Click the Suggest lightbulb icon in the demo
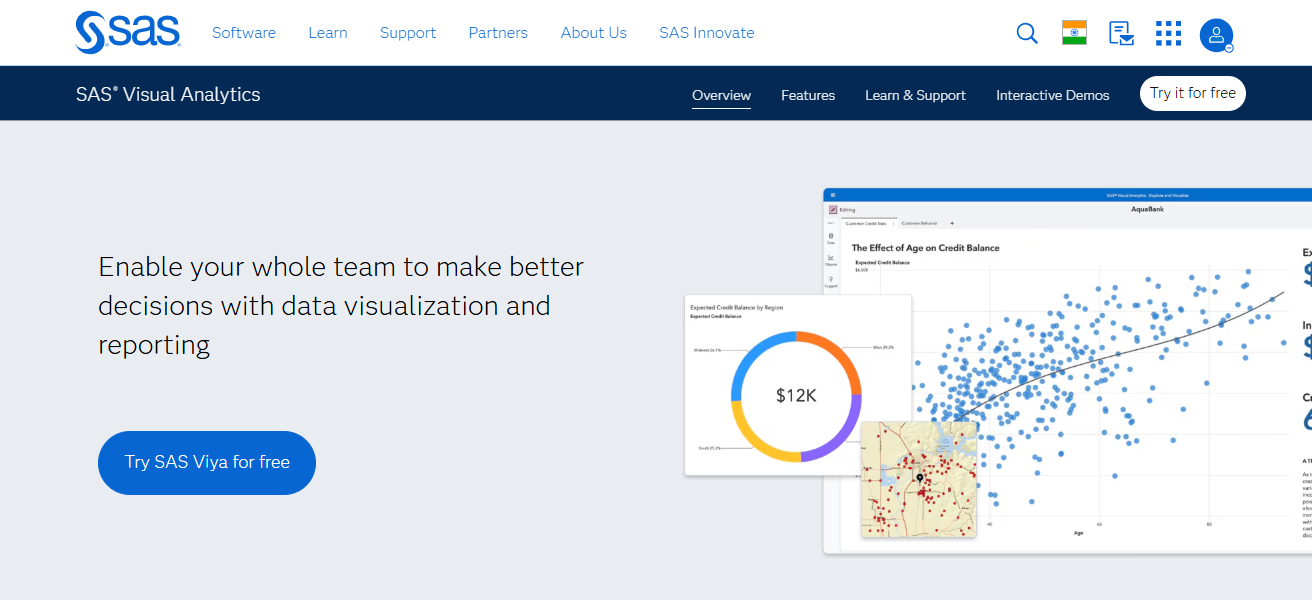The image size is (1312, 600). (831, 278)
